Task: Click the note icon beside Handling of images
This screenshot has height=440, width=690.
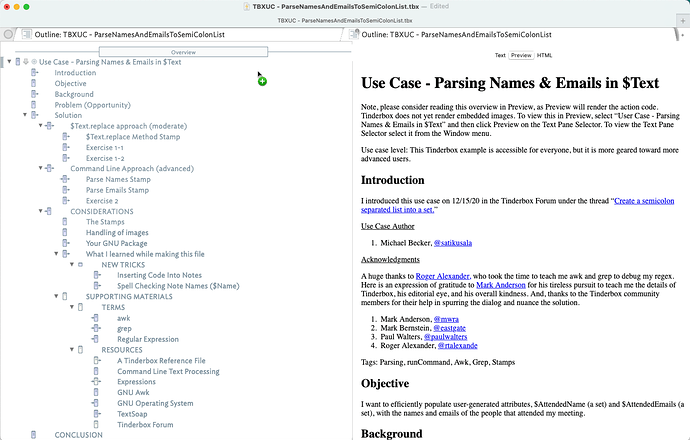Action: click(65, 232)
